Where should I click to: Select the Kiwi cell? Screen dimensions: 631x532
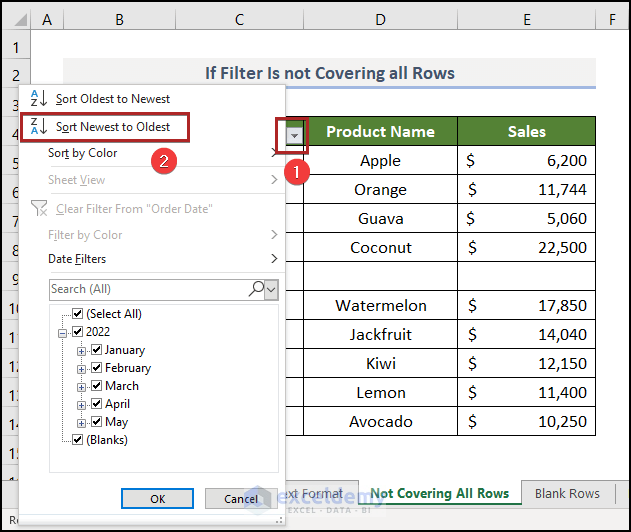click(x=380, y=363)
